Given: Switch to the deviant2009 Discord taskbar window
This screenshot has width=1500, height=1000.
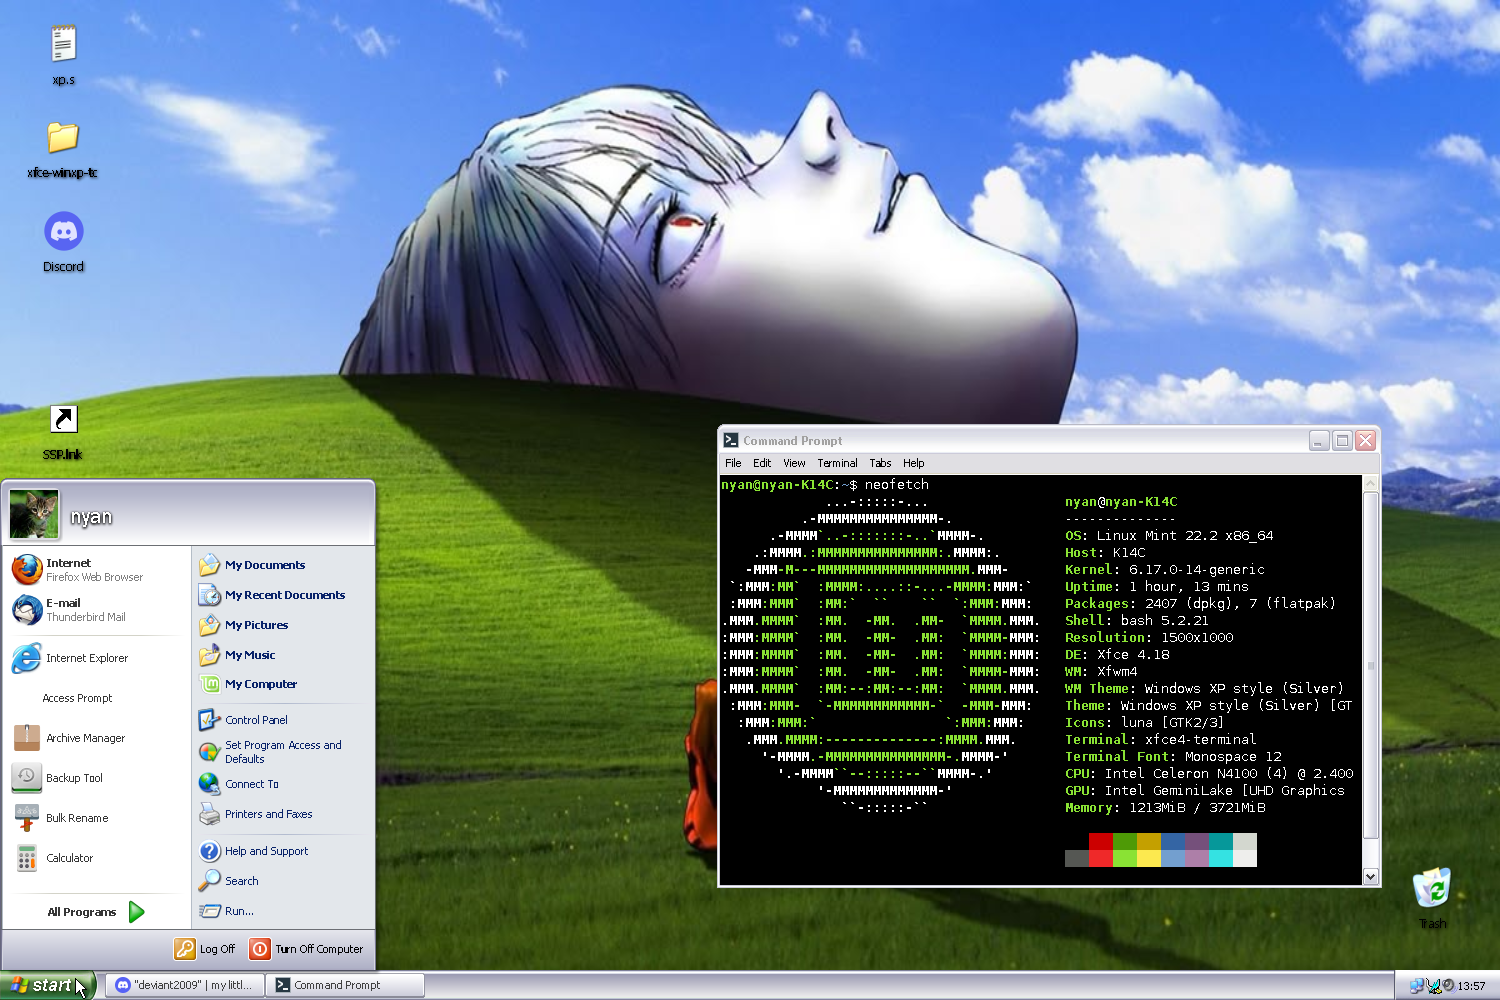Looking at the screenshot, I should (x=185, y=985).
